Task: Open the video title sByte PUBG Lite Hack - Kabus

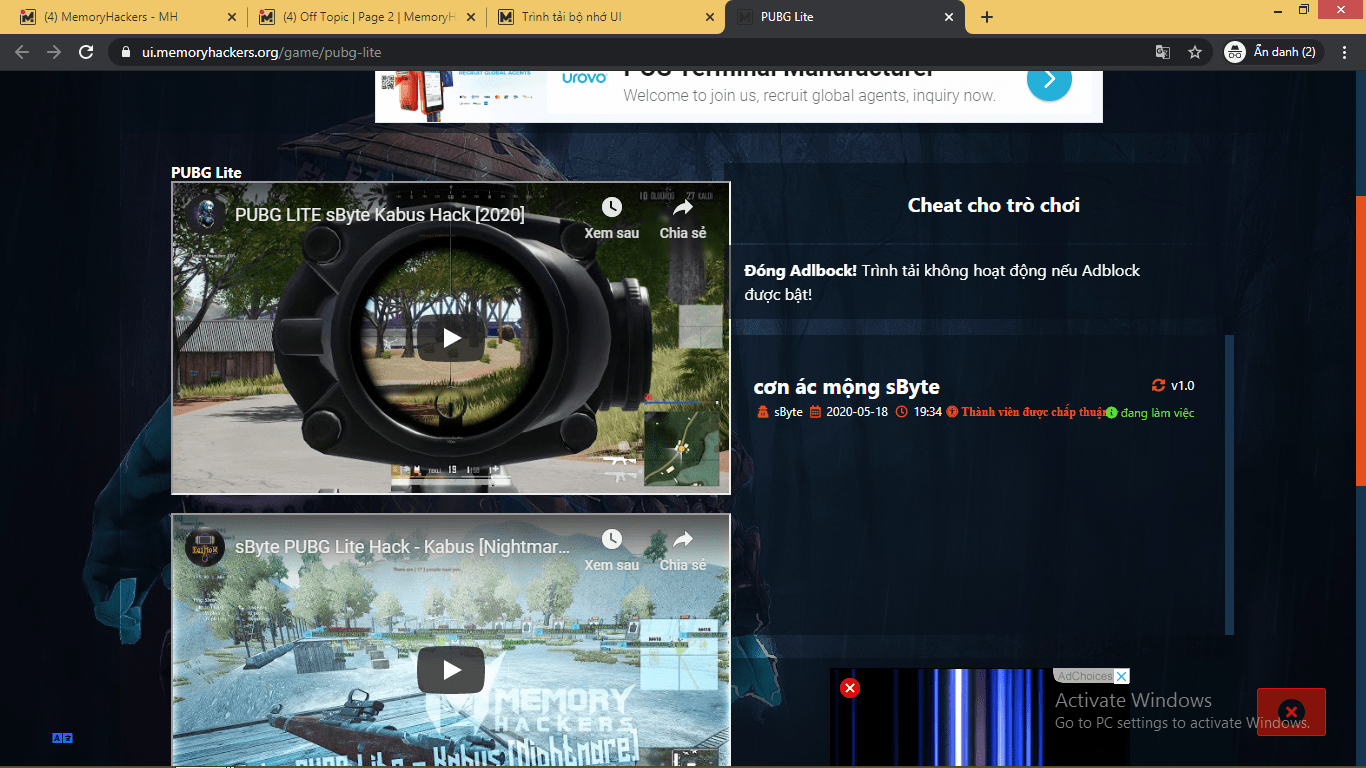Action: (403, 547)
